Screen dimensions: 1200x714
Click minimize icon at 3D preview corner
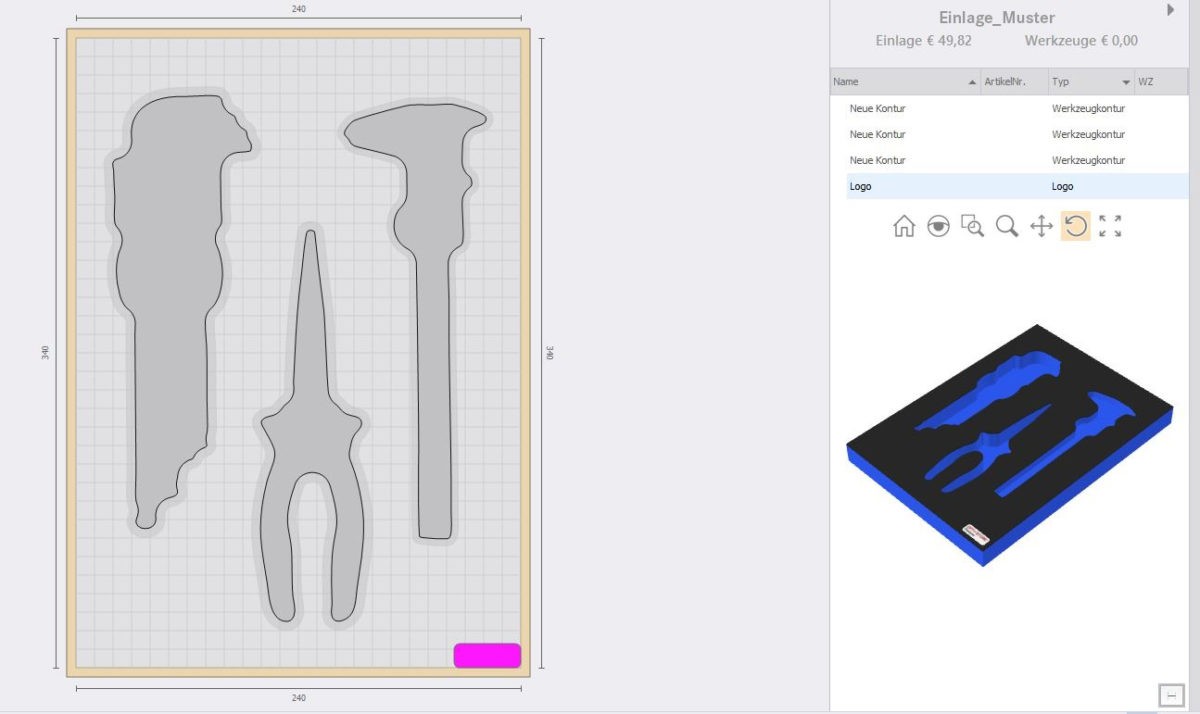[1170, 694]
